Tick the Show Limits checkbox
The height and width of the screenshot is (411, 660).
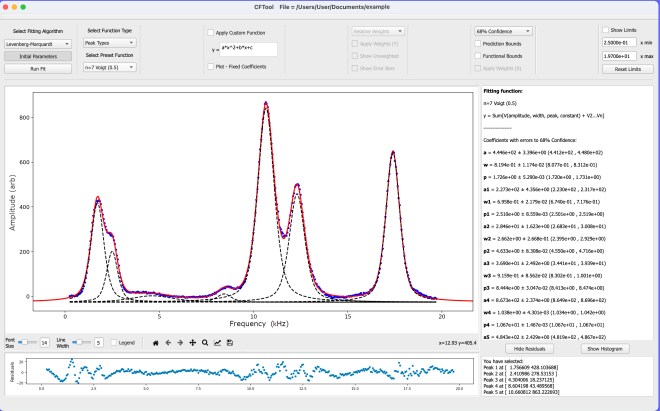click(607, 31)
